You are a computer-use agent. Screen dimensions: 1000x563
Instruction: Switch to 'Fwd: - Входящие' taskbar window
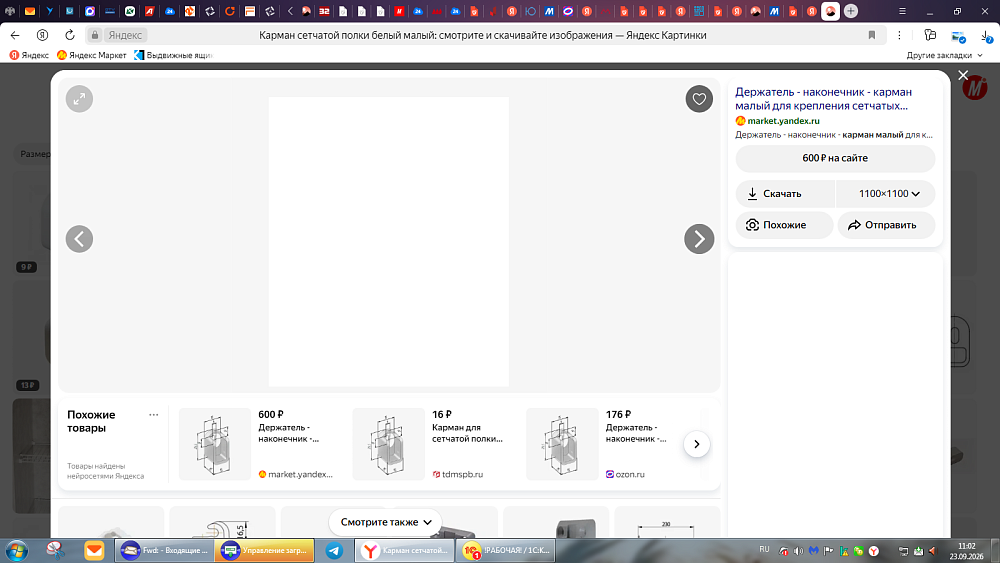[164, 551]
